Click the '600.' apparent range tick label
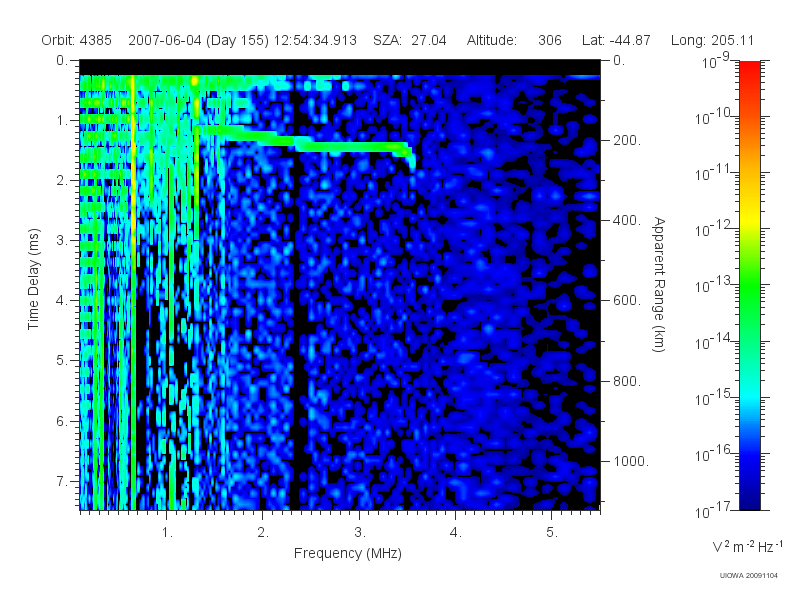This screenshot has width=800, height=600. 627,301
